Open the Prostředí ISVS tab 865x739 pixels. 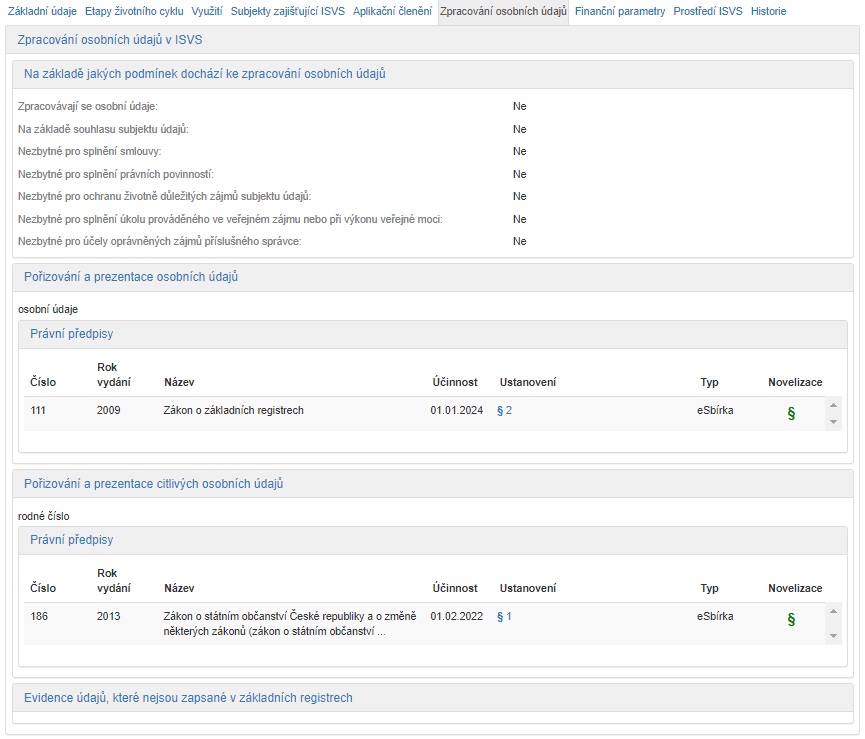(708, 11)
